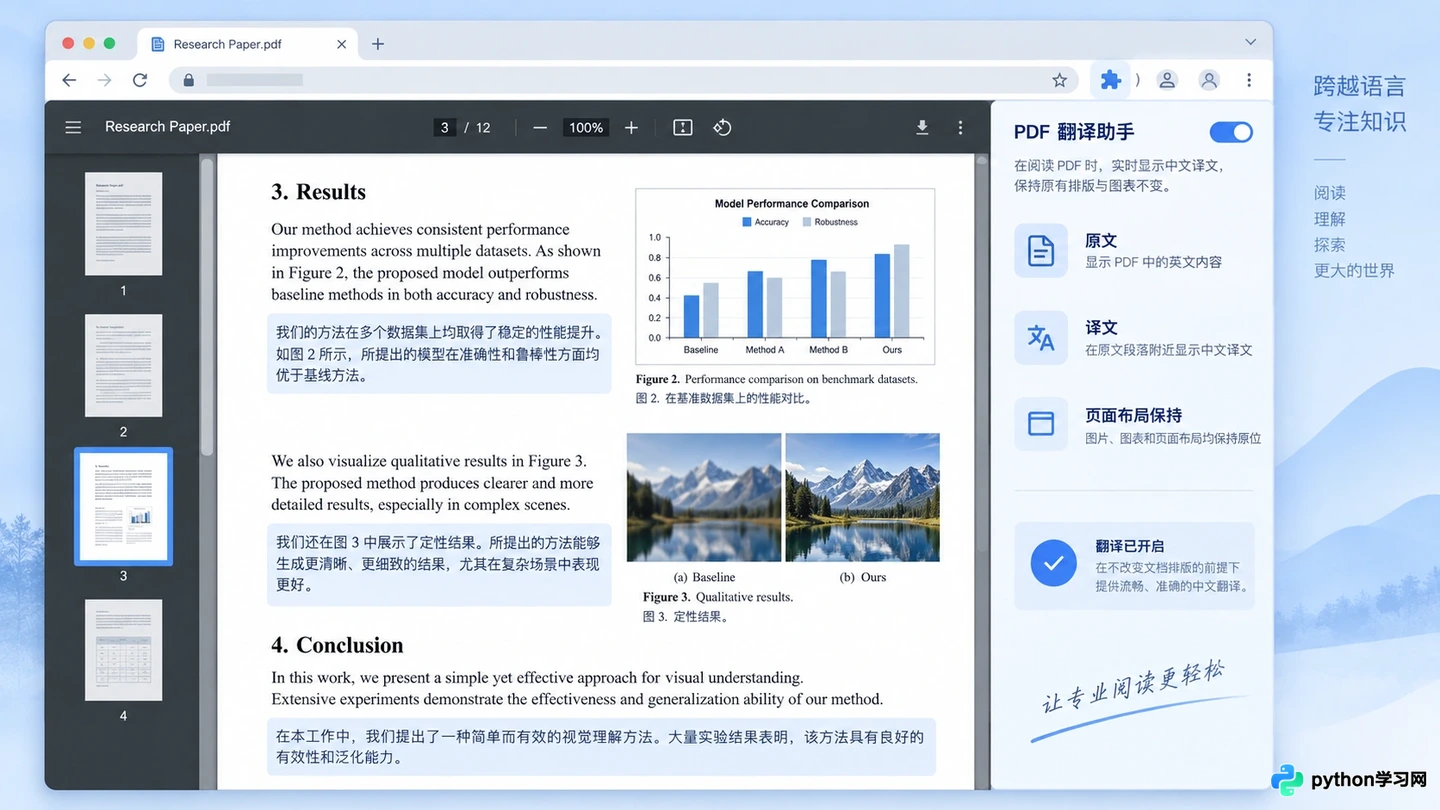
Task: Go forward using the browser forward arrow
Action: point(105,80)
